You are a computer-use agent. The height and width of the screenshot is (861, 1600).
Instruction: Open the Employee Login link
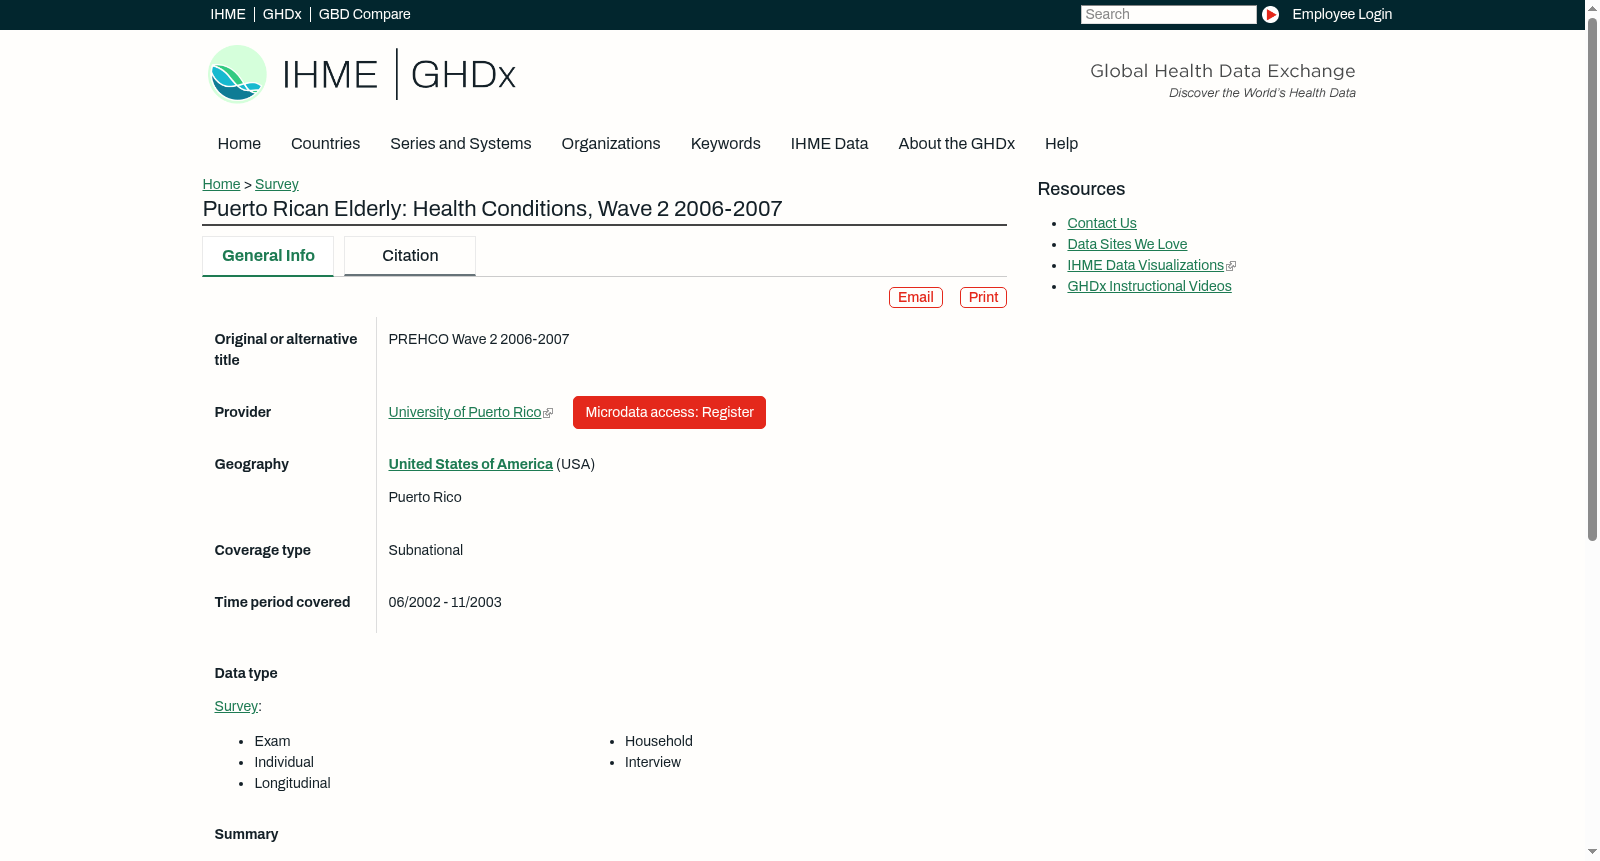pyautogui.click(x=1342, y=14)
